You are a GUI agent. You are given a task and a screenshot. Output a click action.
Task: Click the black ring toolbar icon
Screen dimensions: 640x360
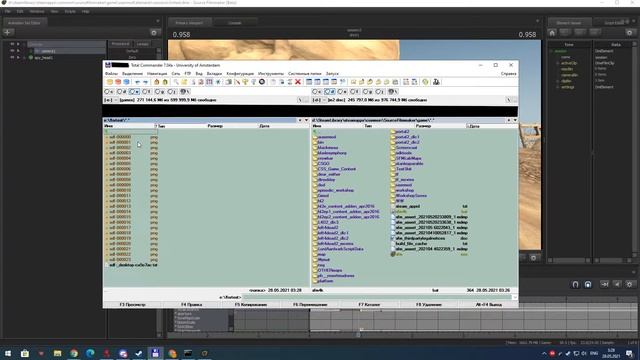pyautogui.click(x=262, y=82)
